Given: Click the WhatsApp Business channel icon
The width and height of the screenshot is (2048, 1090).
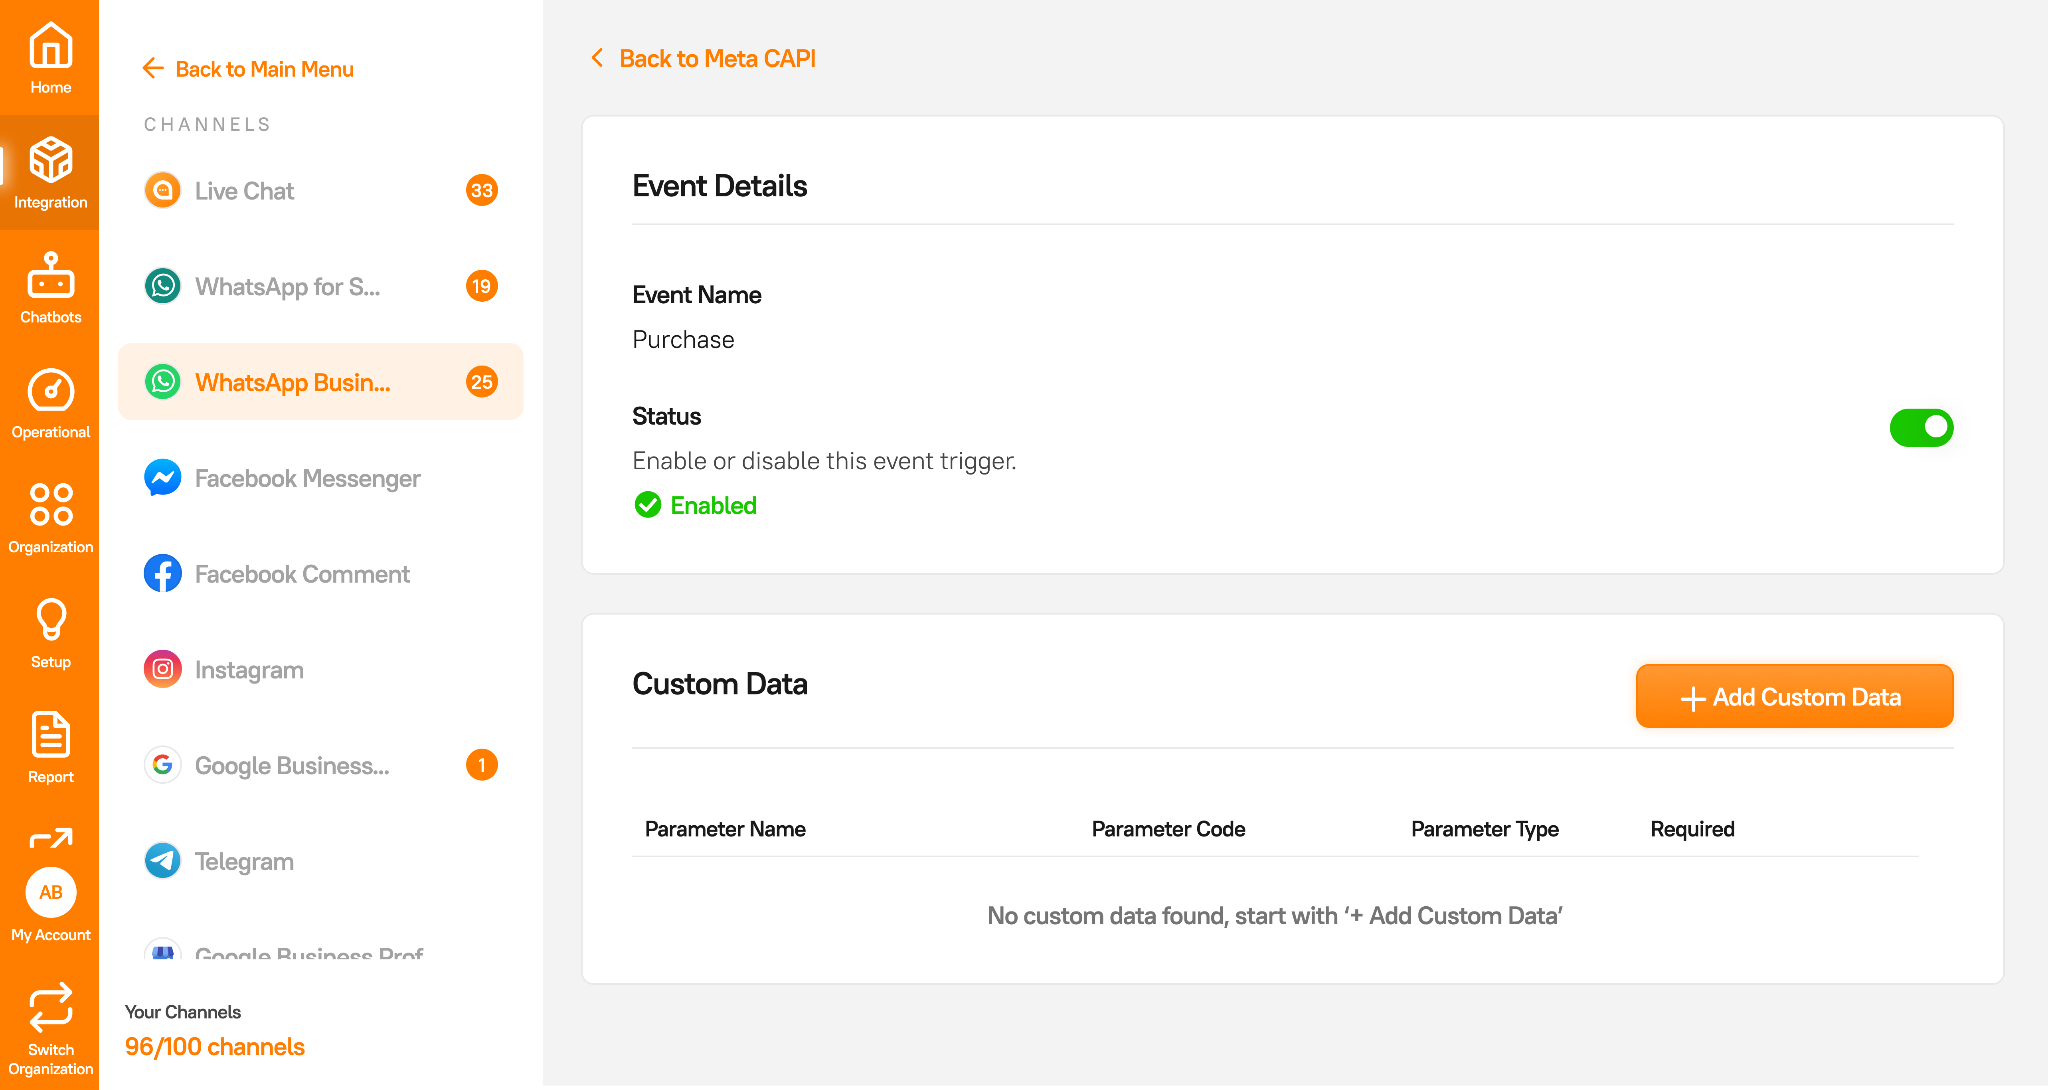Looking at the screenshot, I should point(163,382).
